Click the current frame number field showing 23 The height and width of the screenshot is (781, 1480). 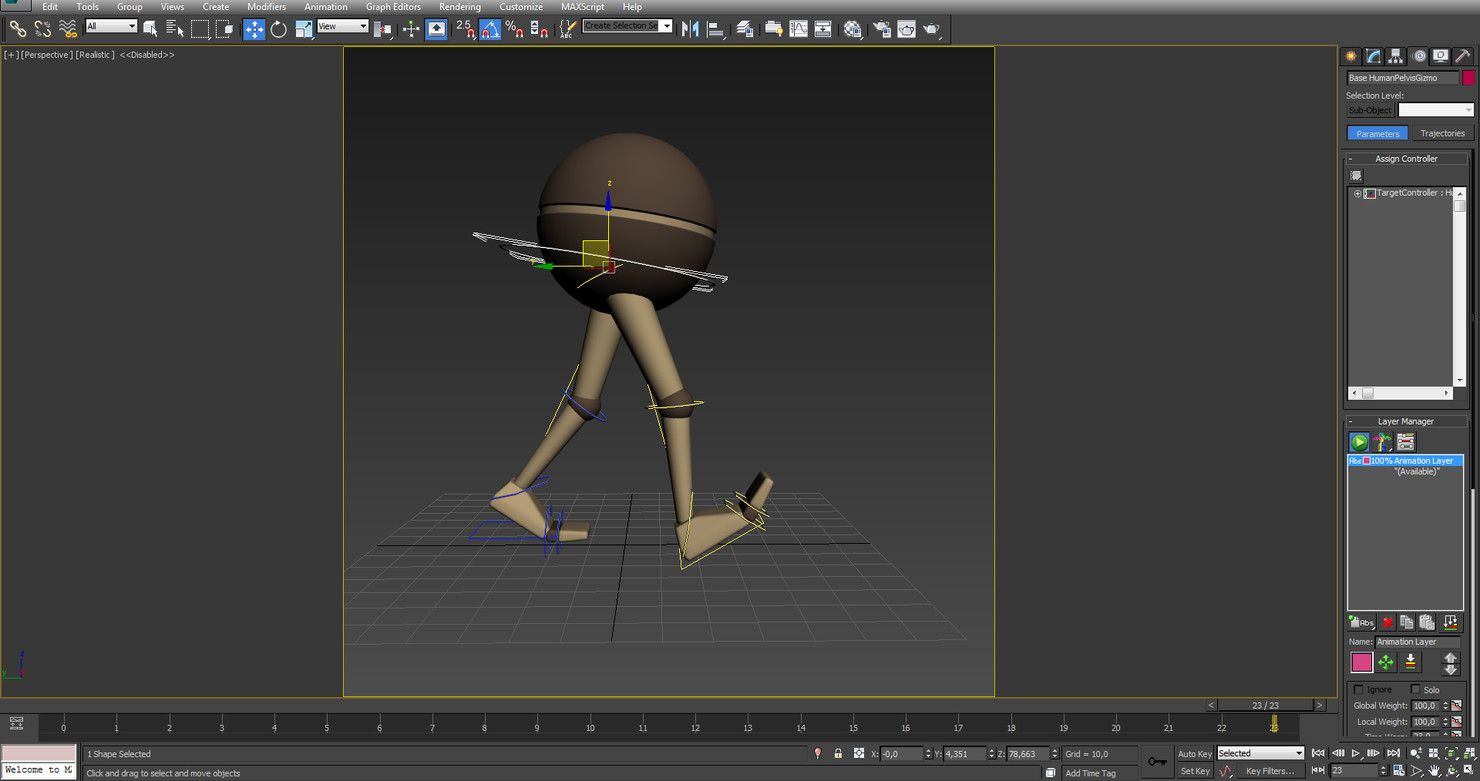point(1352,770)
